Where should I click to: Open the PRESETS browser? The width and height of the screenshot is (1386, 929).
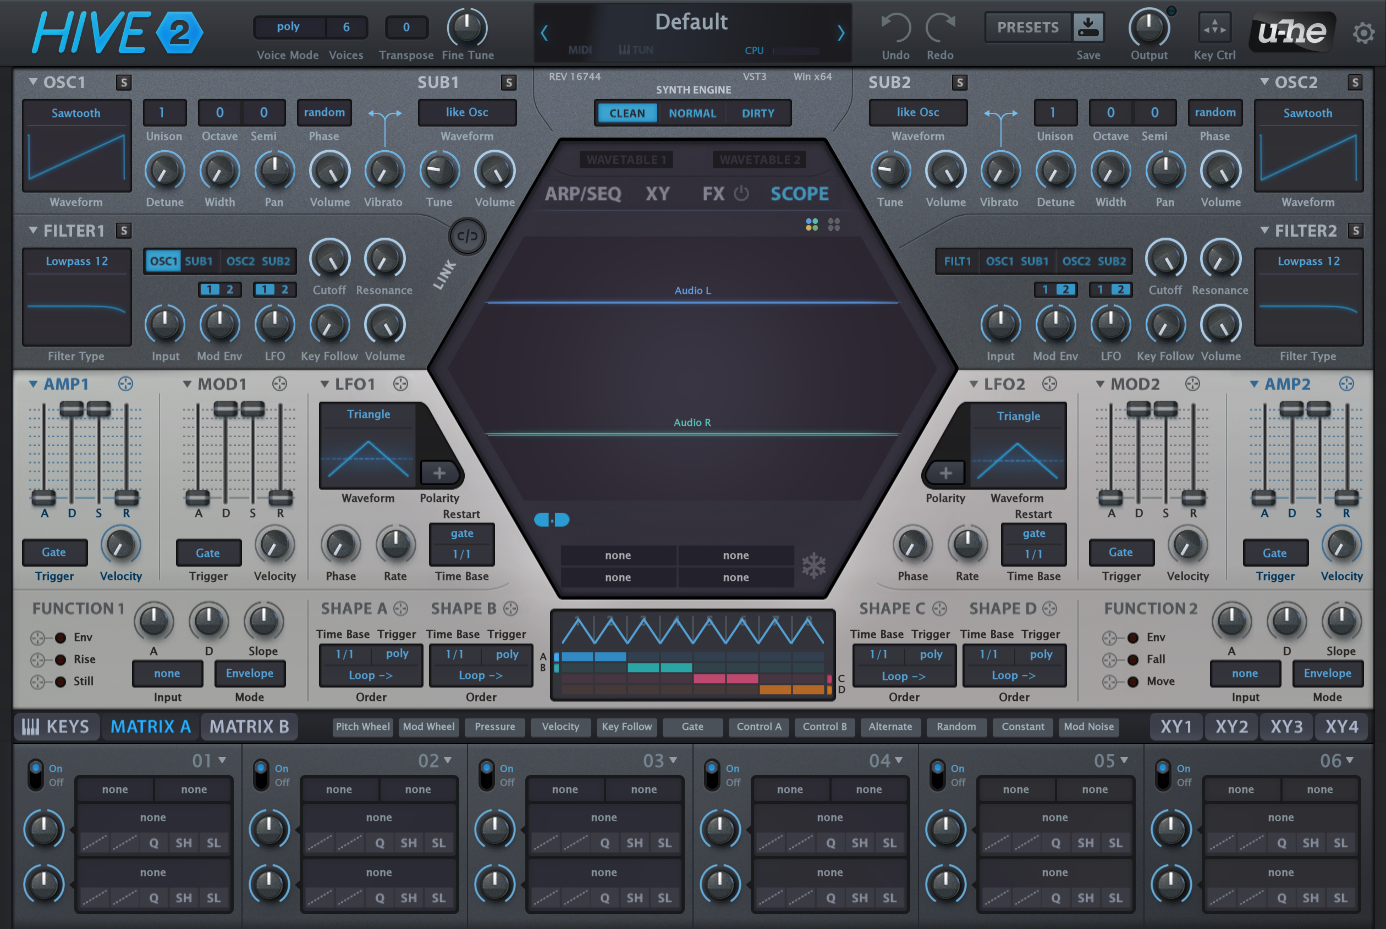coord(1027,27)
